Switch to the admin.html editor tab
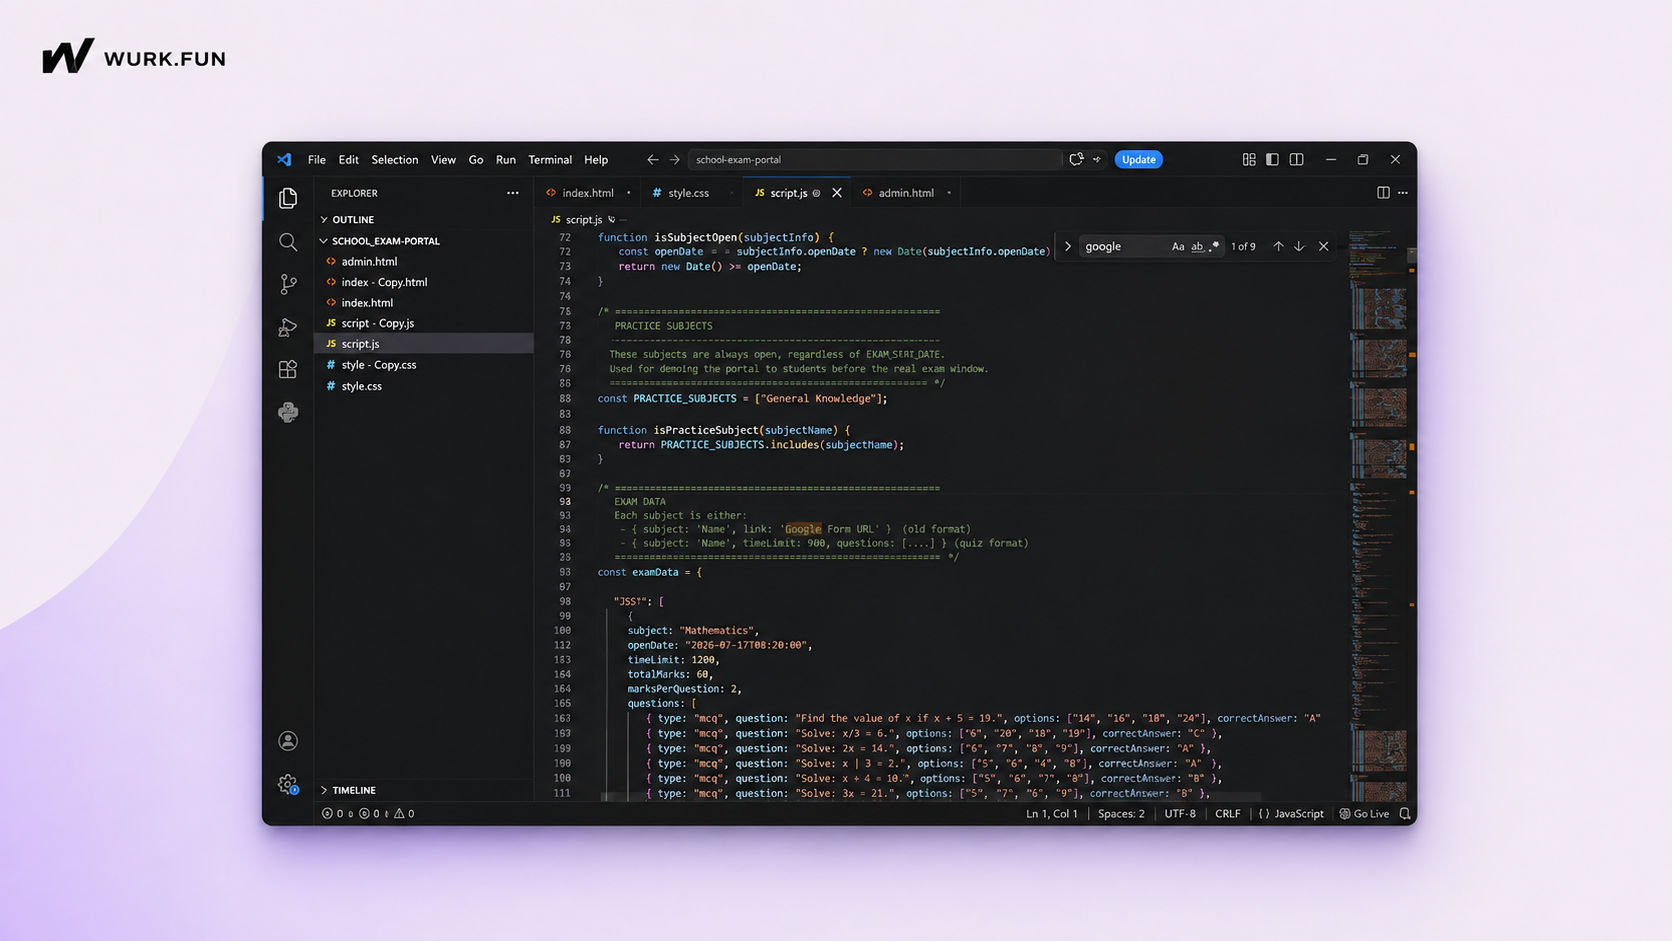 point(906,193)
